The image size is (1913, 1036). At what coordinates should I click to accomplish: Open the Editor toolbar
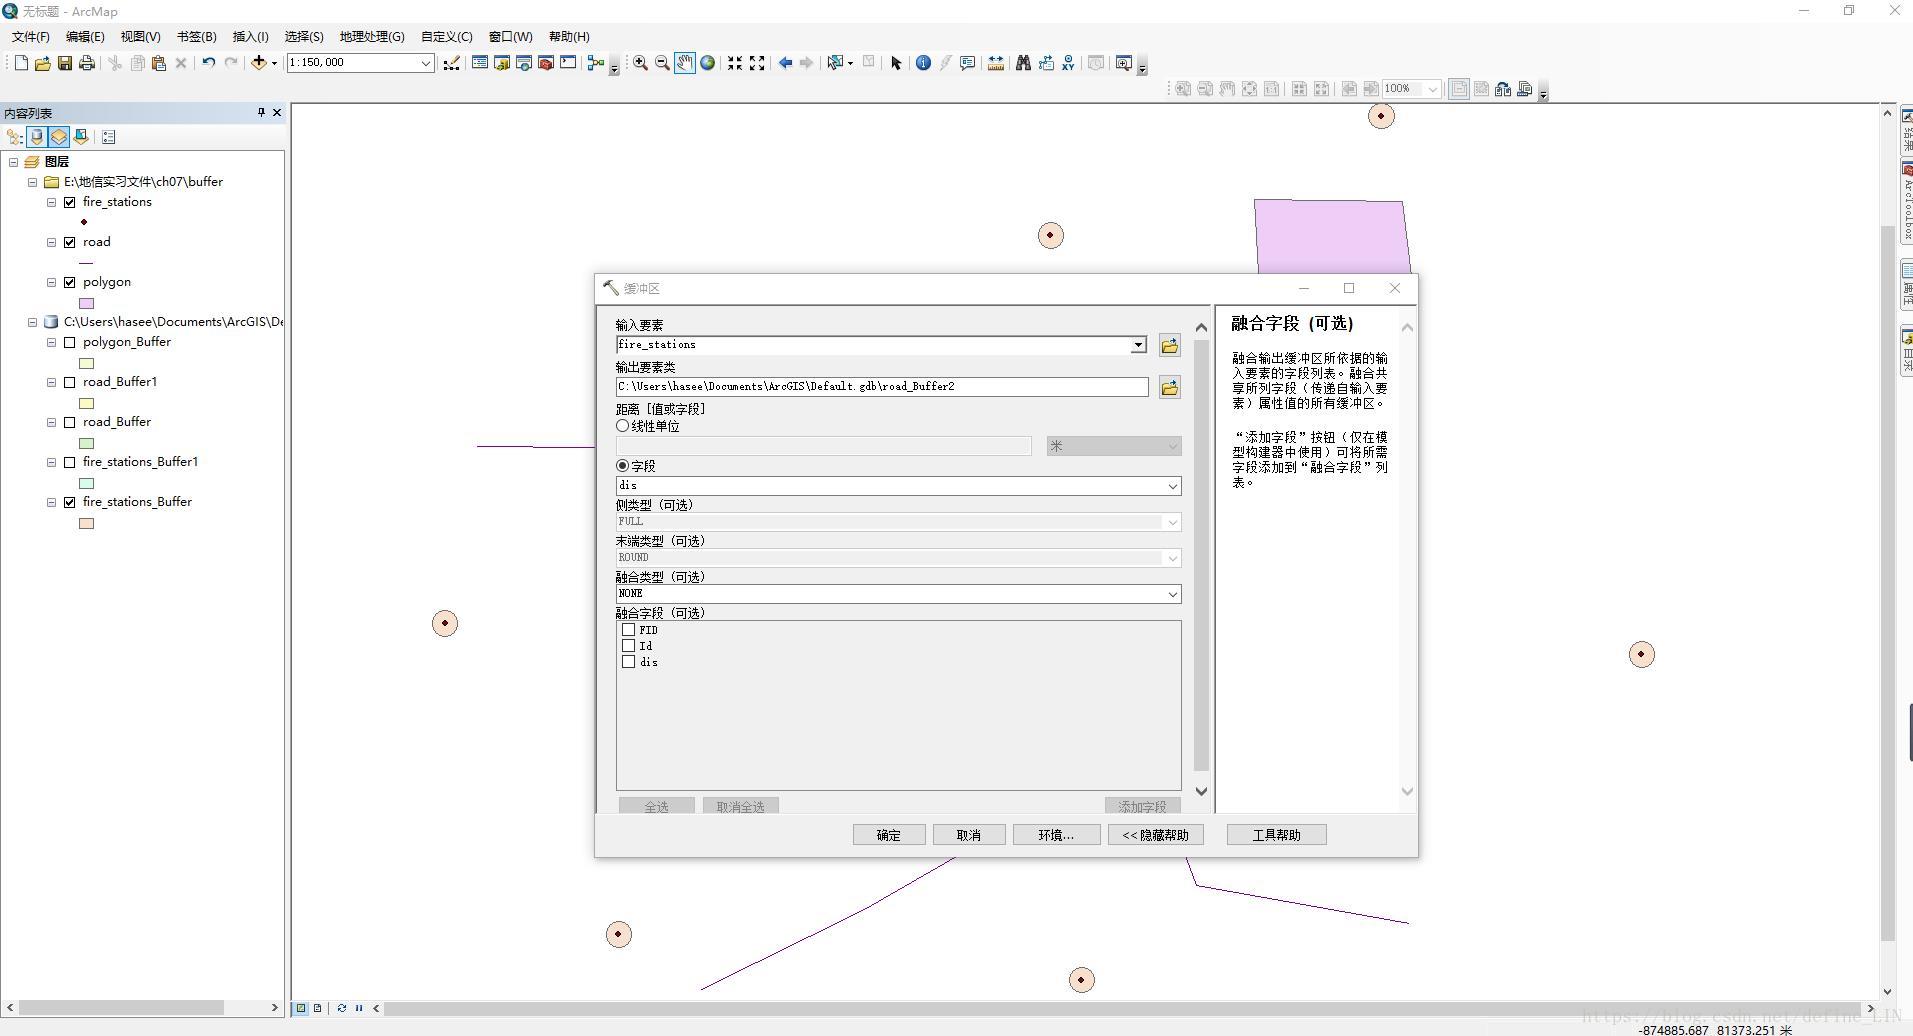click(452, 63)
